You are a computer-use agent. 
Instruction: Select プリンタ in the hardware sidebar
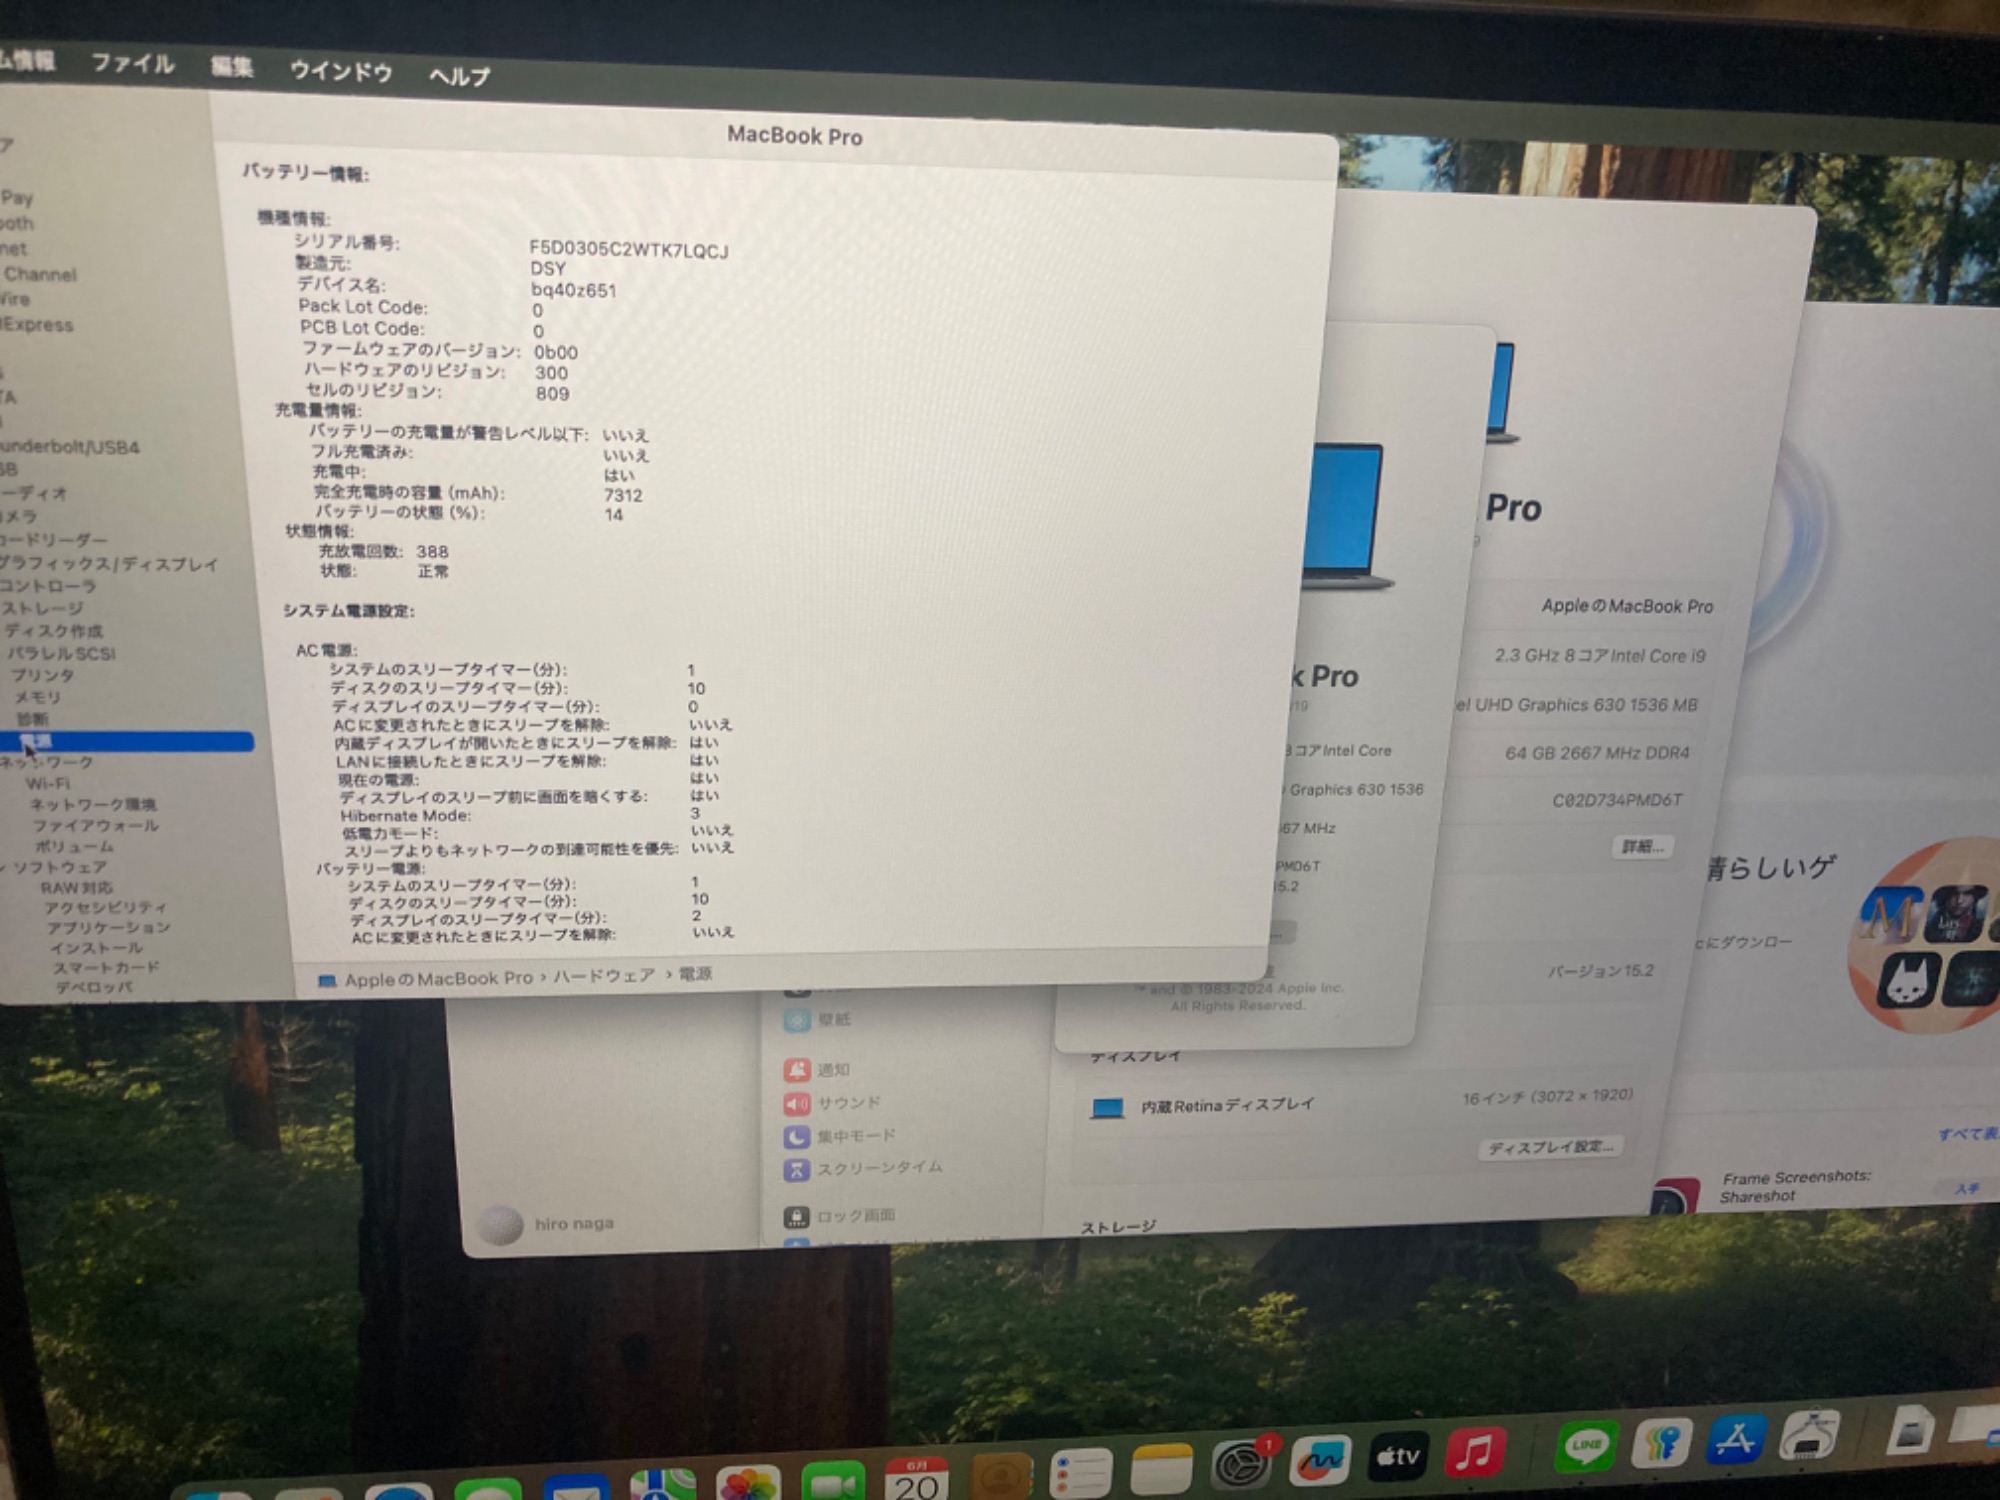coord(42,675)
